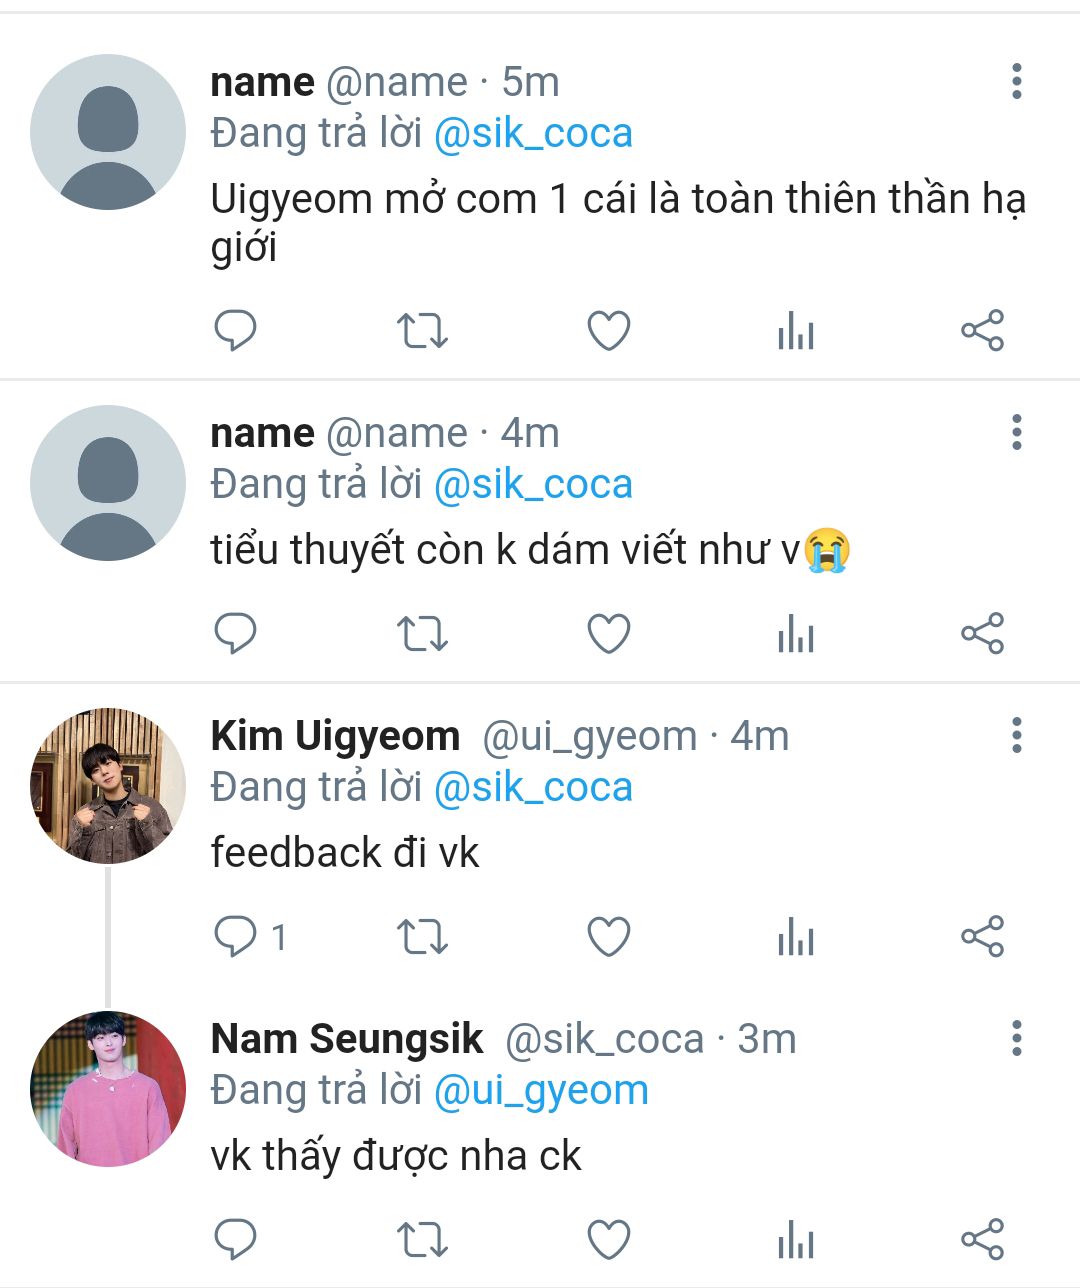Retweet the 'tiểu thuyết còn k dám' tweet
The image size is (1080, 1288).
coord(422,634)
